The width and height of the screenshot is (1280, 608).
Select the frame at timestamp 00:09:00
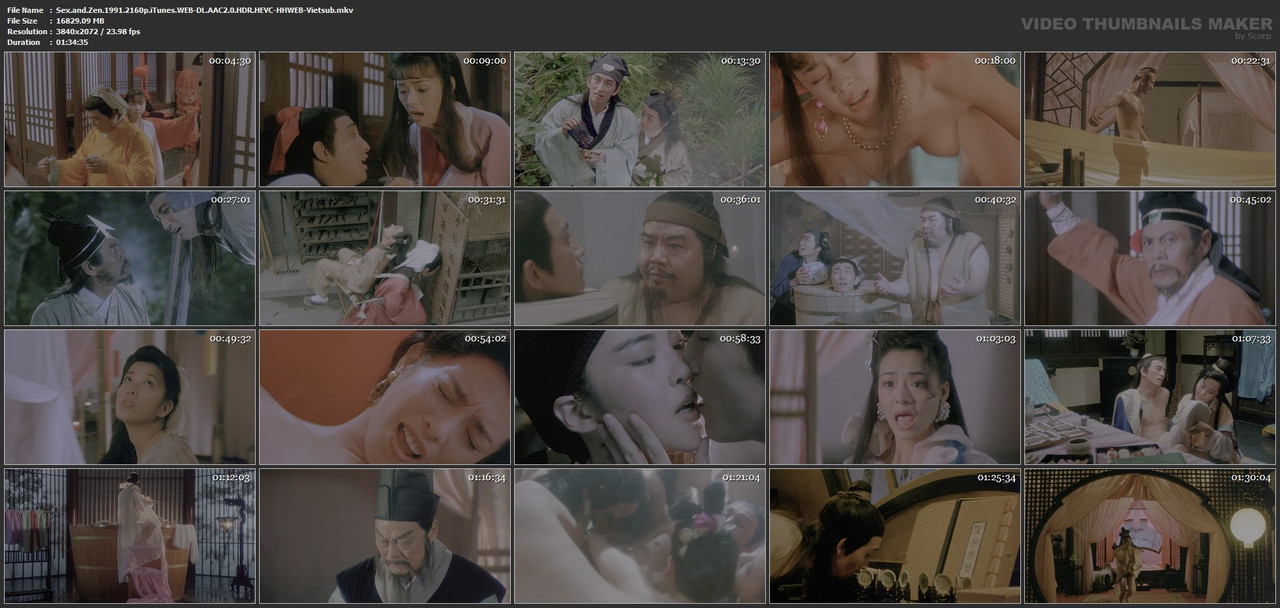point(385,120)
